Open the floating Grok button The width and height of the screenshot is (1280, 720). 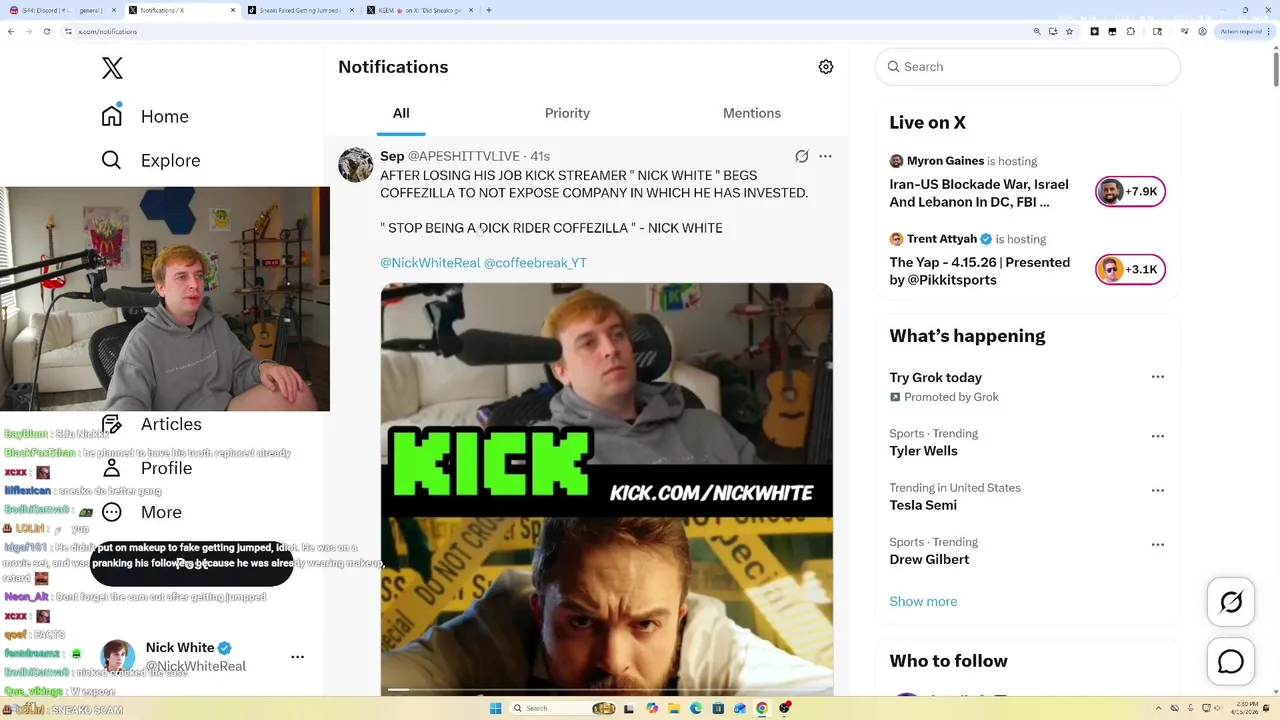[x=1231, y=602]
